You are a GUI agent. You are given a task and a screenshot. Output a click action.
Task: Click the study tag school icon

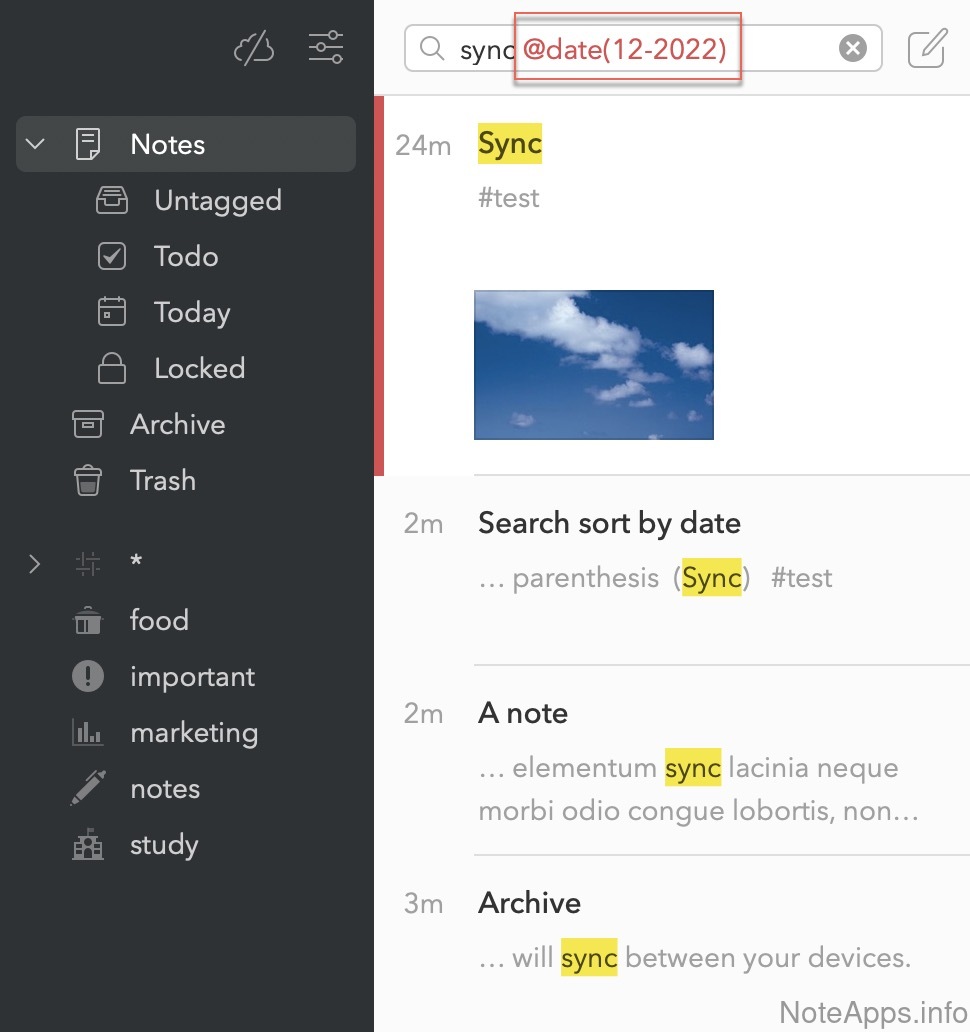pyautogui.click(x=88, y=845)
